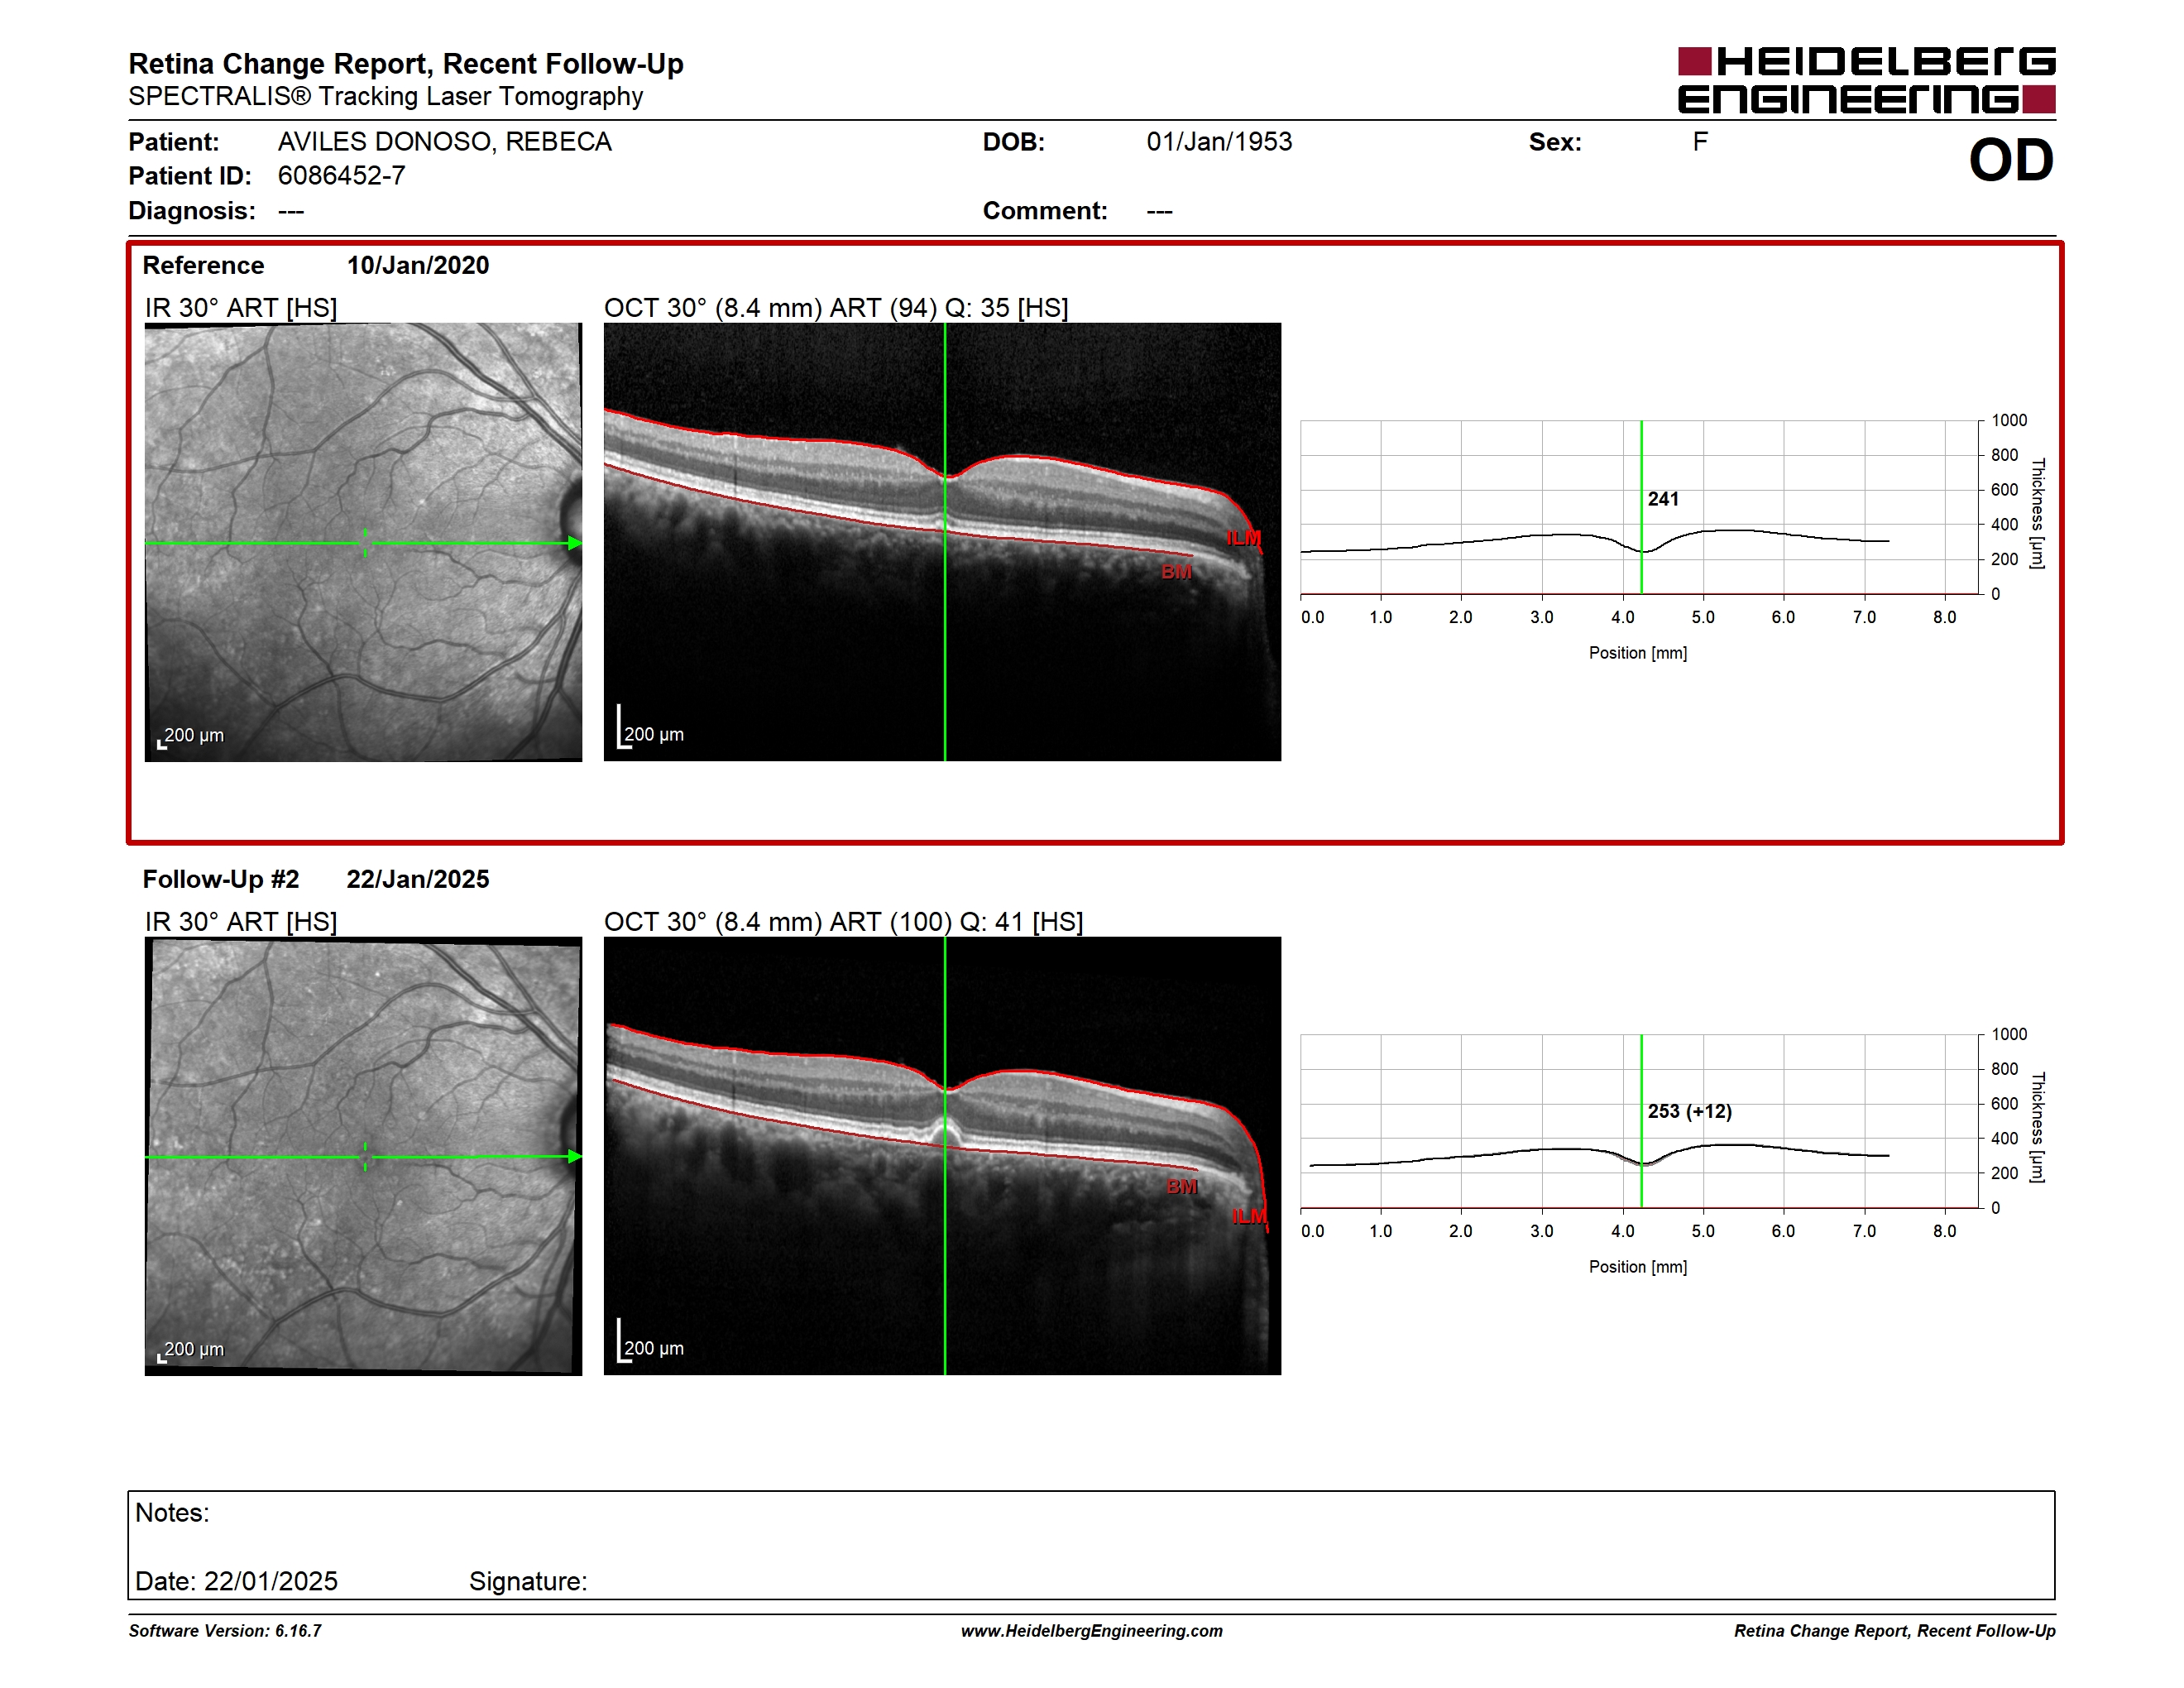This screenshot has height=1688, width=2184.
Task: Click the OD eye indicator
Action: click(2011, 160)
